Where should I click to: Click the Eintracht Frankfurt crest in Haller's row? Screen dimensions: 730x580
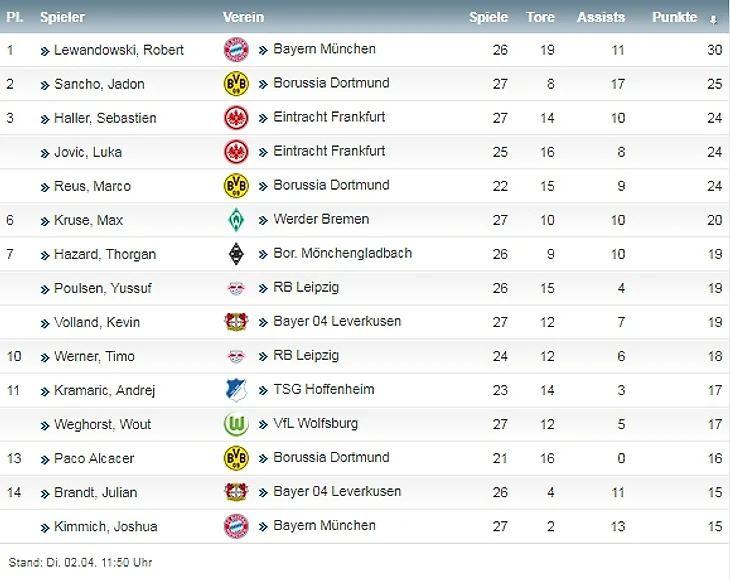pos(236,118)
